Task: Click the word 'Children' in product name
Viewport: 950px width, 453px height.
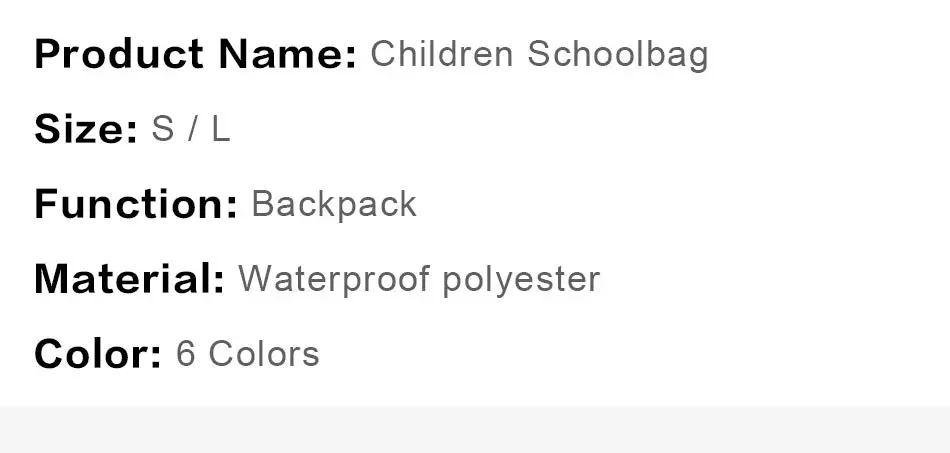Action: 442,53
